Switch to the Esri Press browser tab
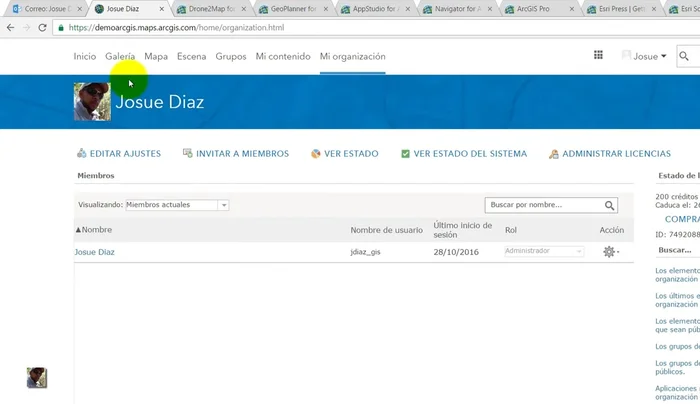This screenshot has width=700, height=404. pyautogui.click(x=621, y=9)
